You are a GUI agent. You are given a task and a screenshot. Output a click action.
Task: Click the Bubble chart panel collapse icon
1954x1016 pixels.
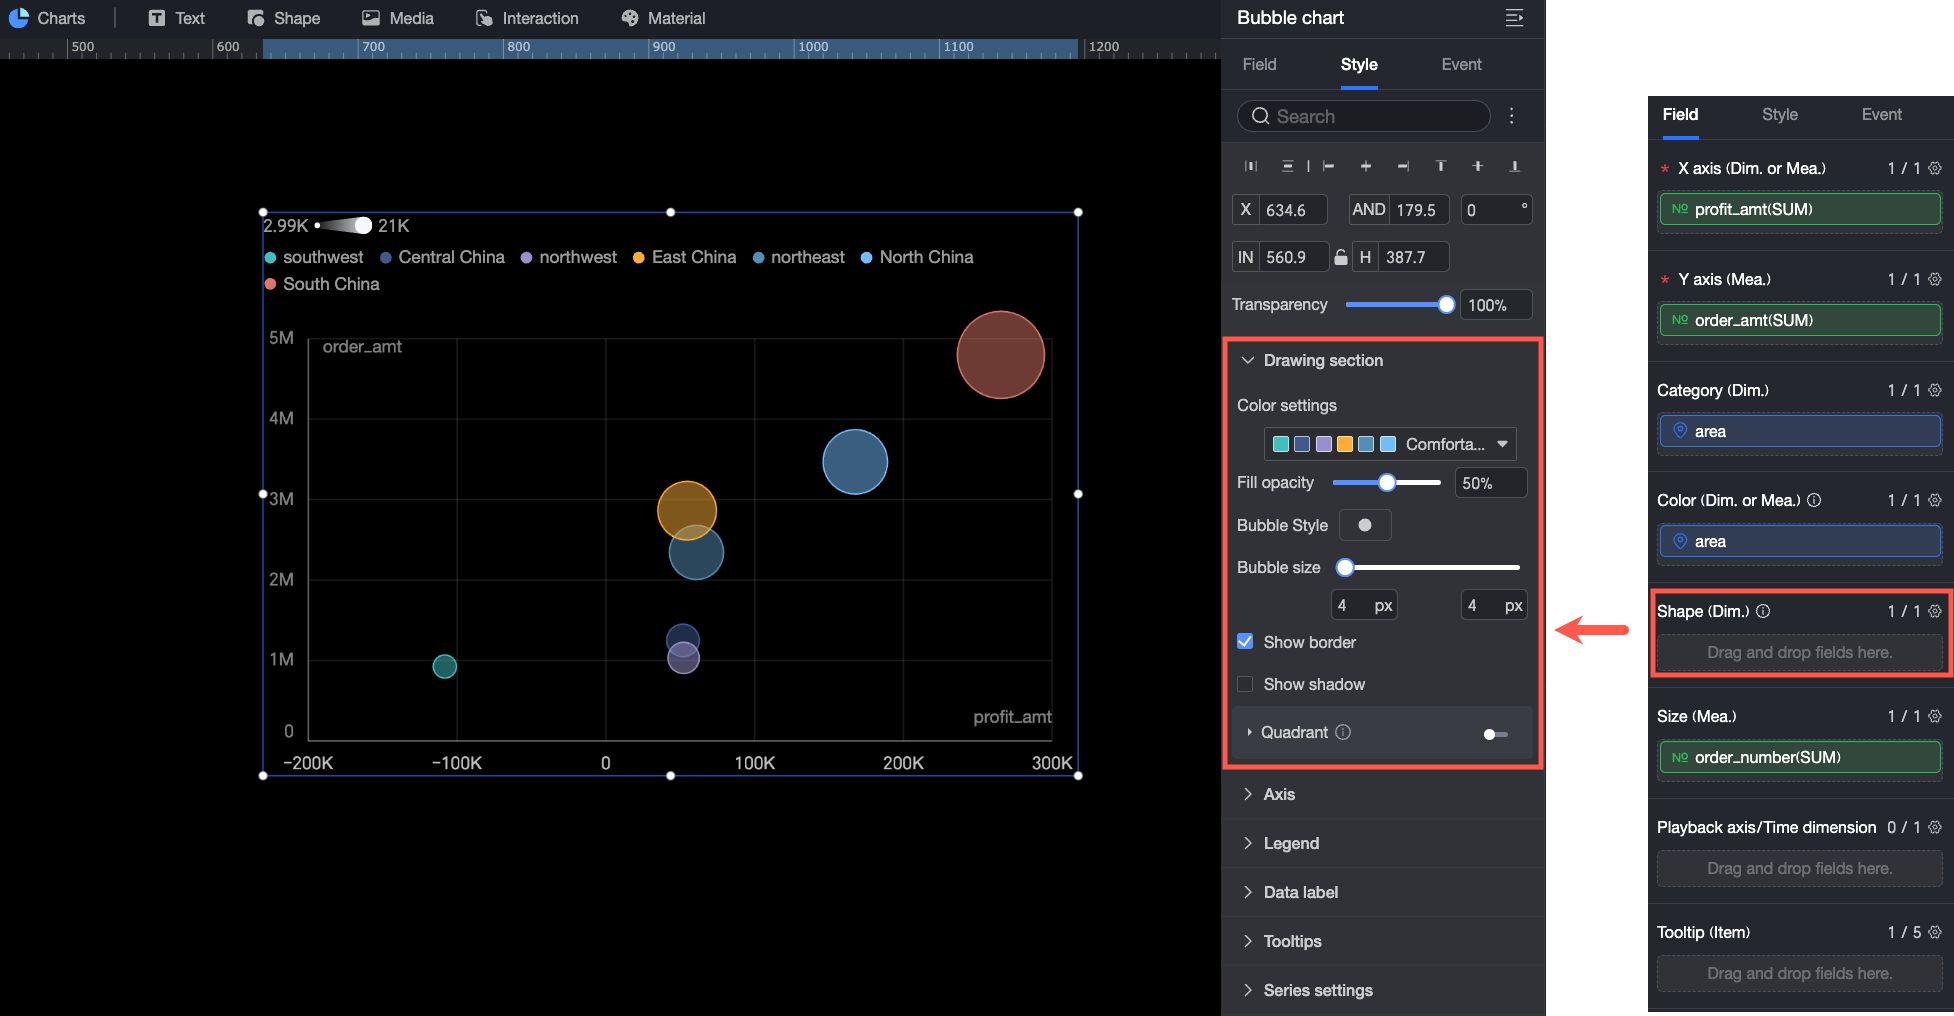(1514, 18)
